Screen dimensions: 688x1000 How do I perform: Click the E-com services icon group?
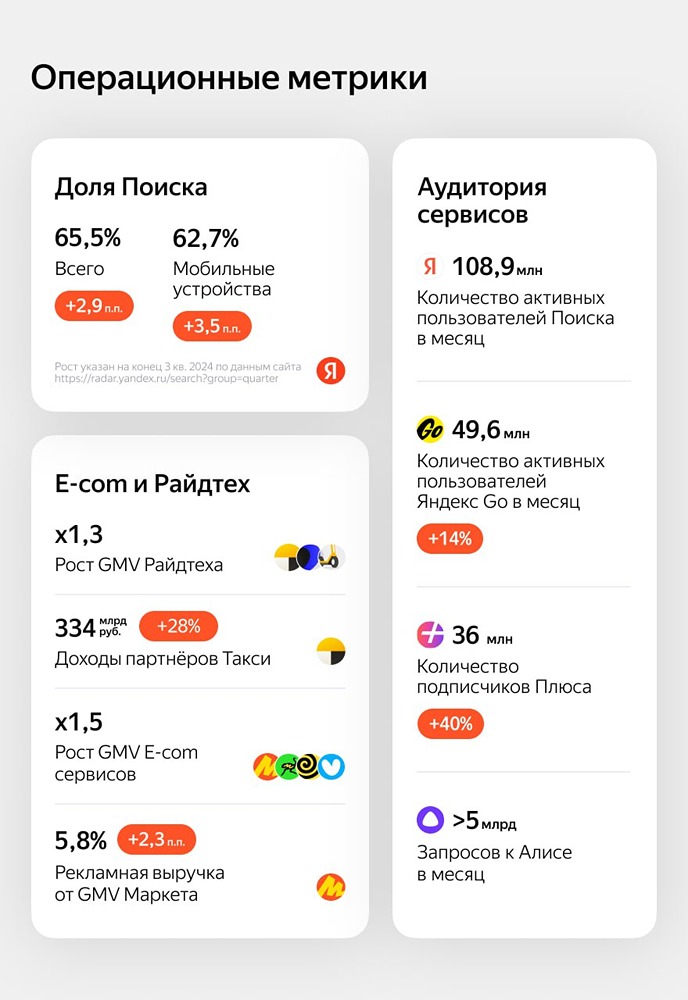(299, 767)
